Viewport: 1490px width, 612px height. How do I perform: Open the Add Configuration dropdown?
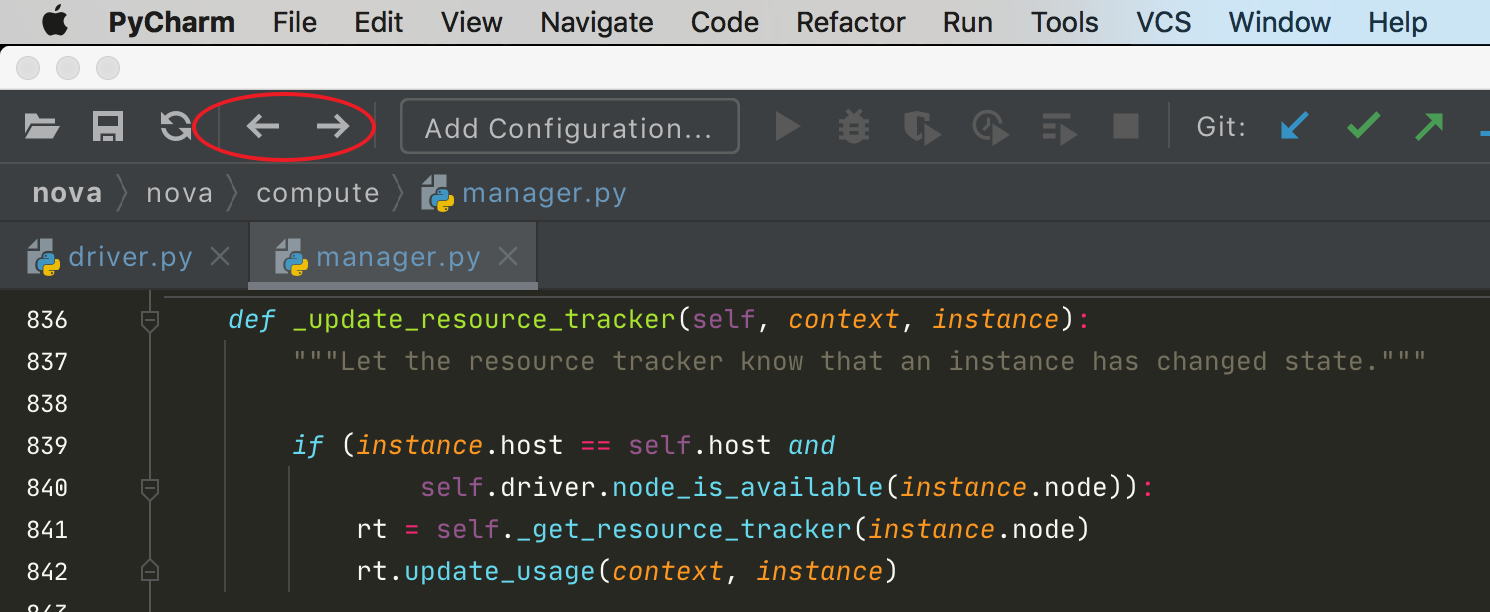[569, 127]
